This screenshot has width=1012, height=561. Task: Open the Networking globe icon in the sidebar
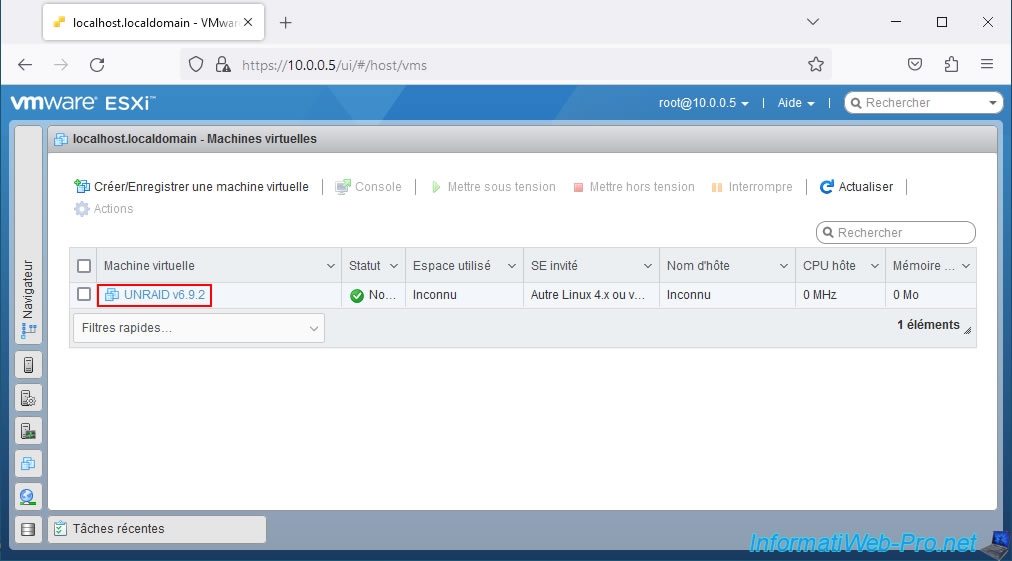28,497
